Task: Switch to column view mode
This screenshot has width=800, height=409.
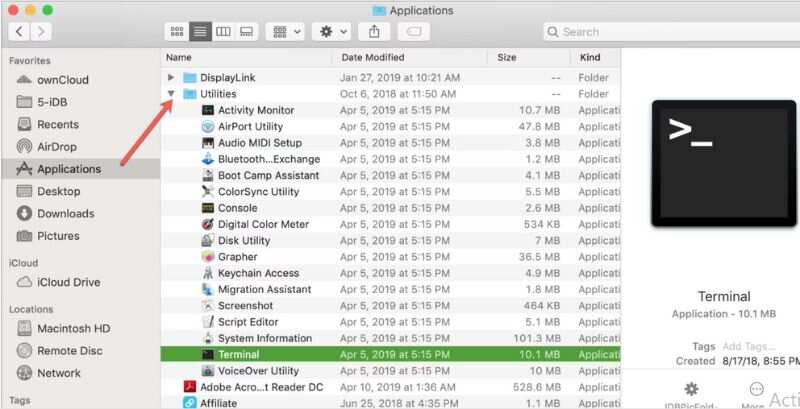Action: 223,31
